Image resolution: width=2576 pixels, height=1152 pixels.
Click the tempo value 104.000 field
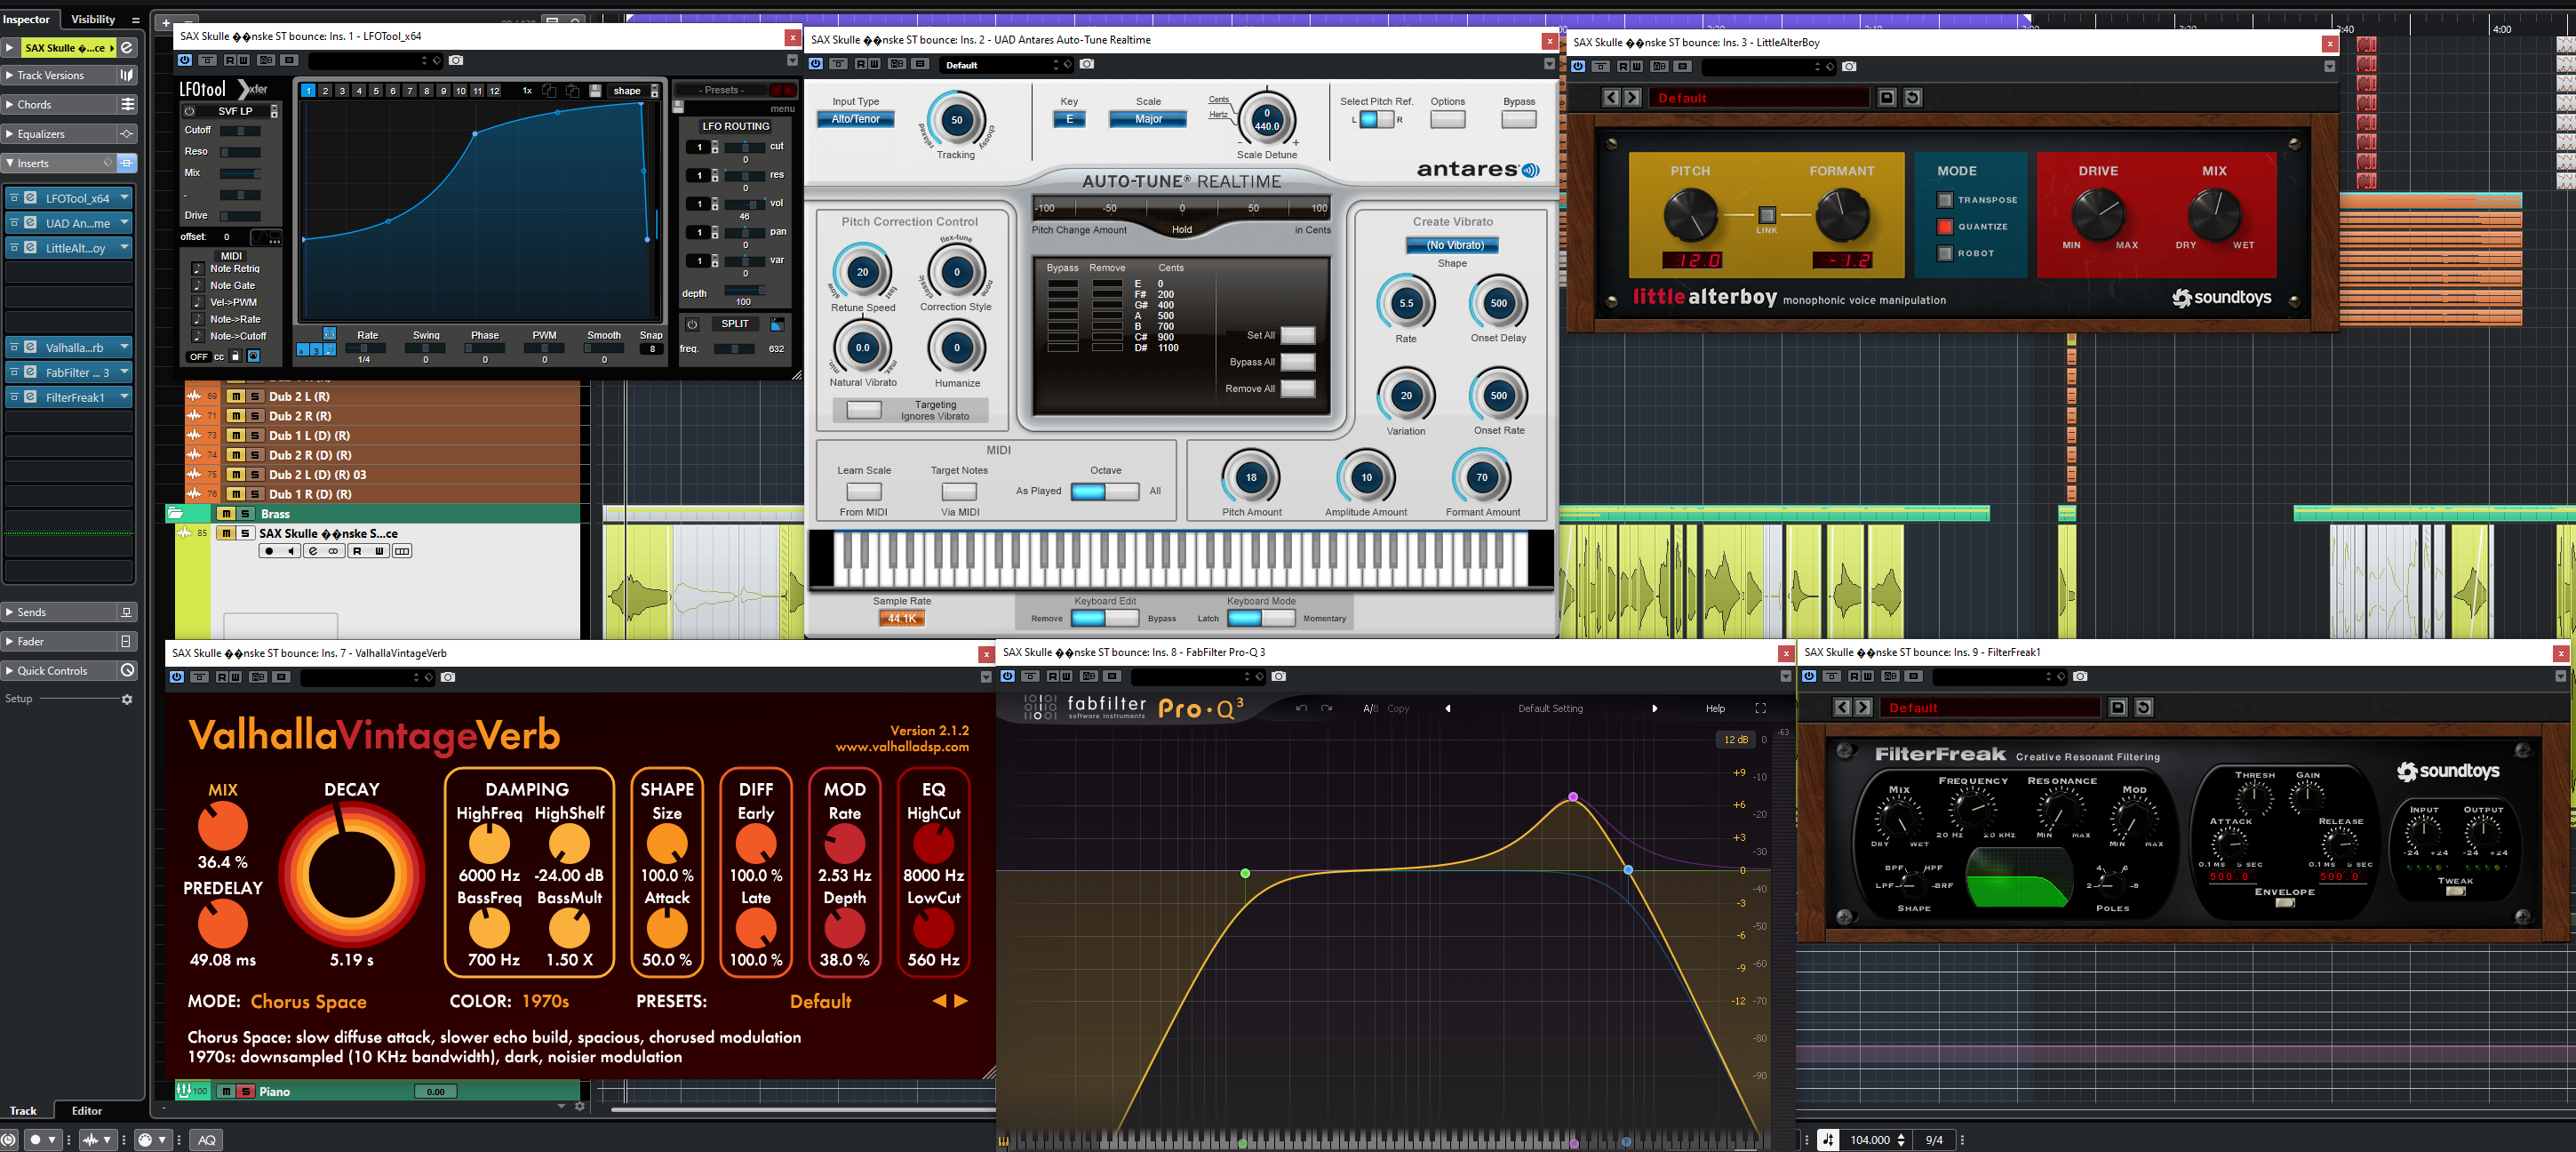tap(1869, 1140)
